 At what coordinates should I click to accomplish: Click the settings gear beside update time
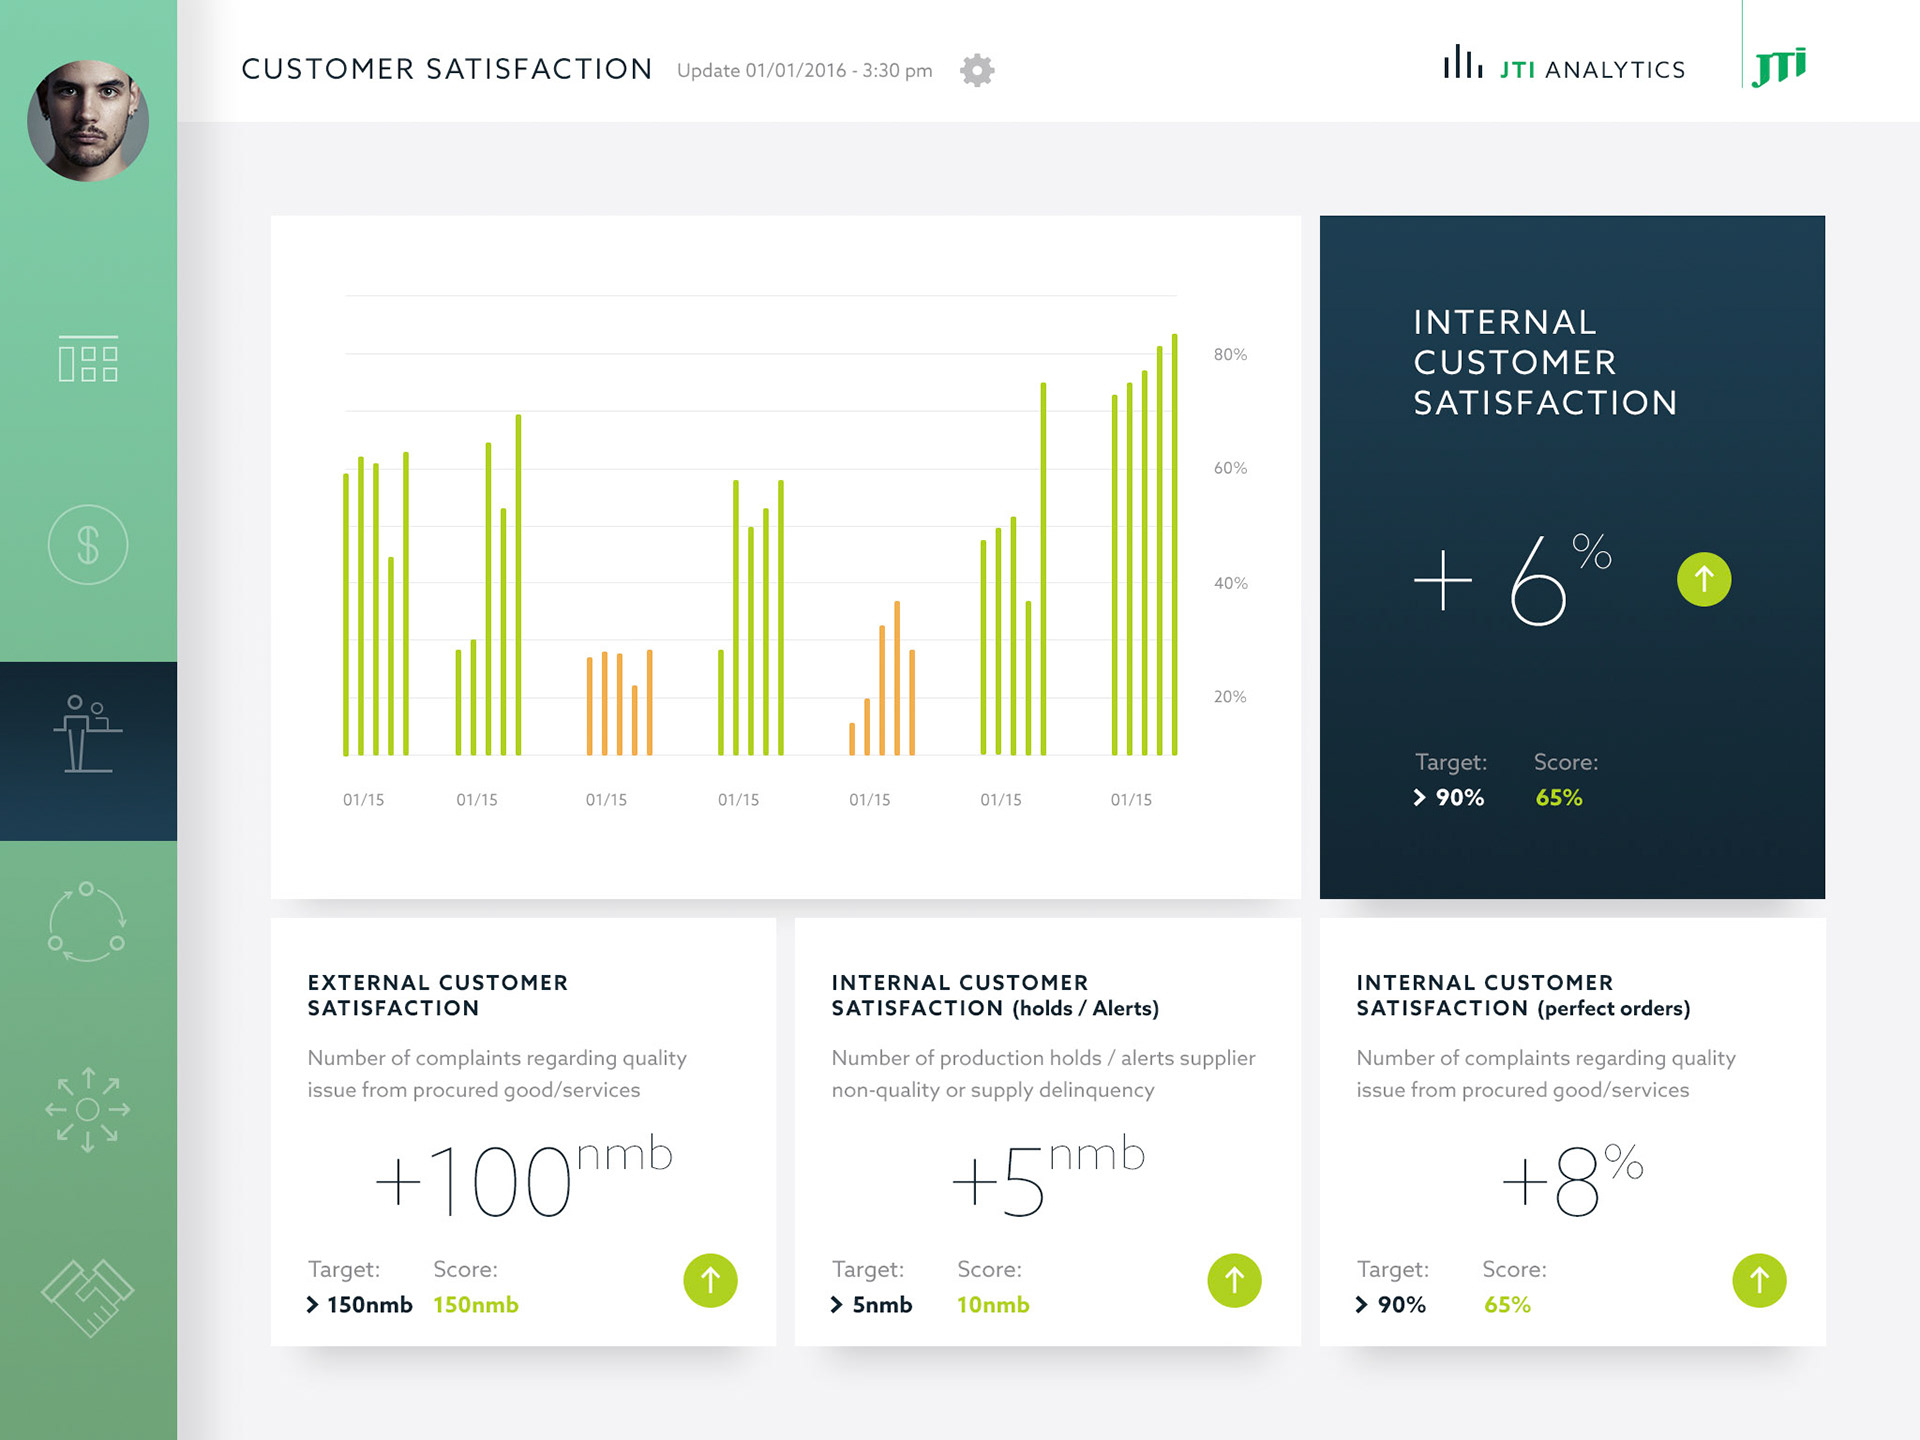pos(977,70)
